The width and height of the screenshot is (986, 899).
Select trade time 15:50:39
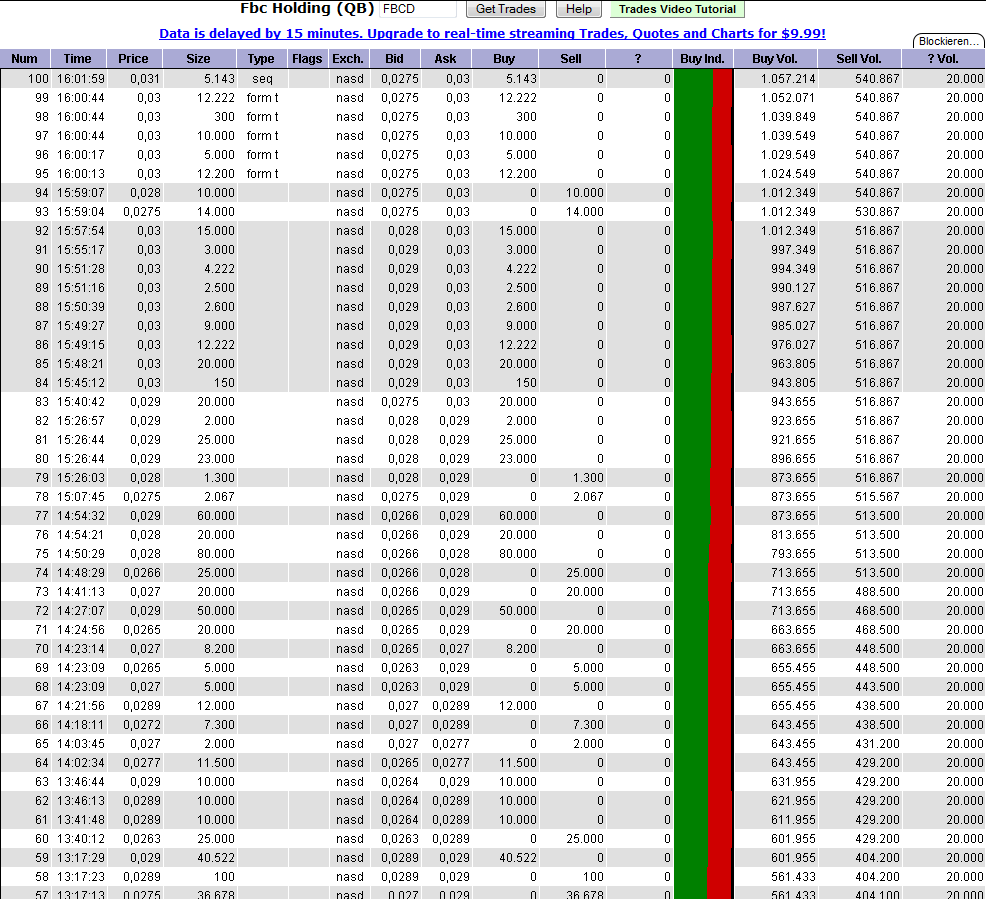(81, 307)
